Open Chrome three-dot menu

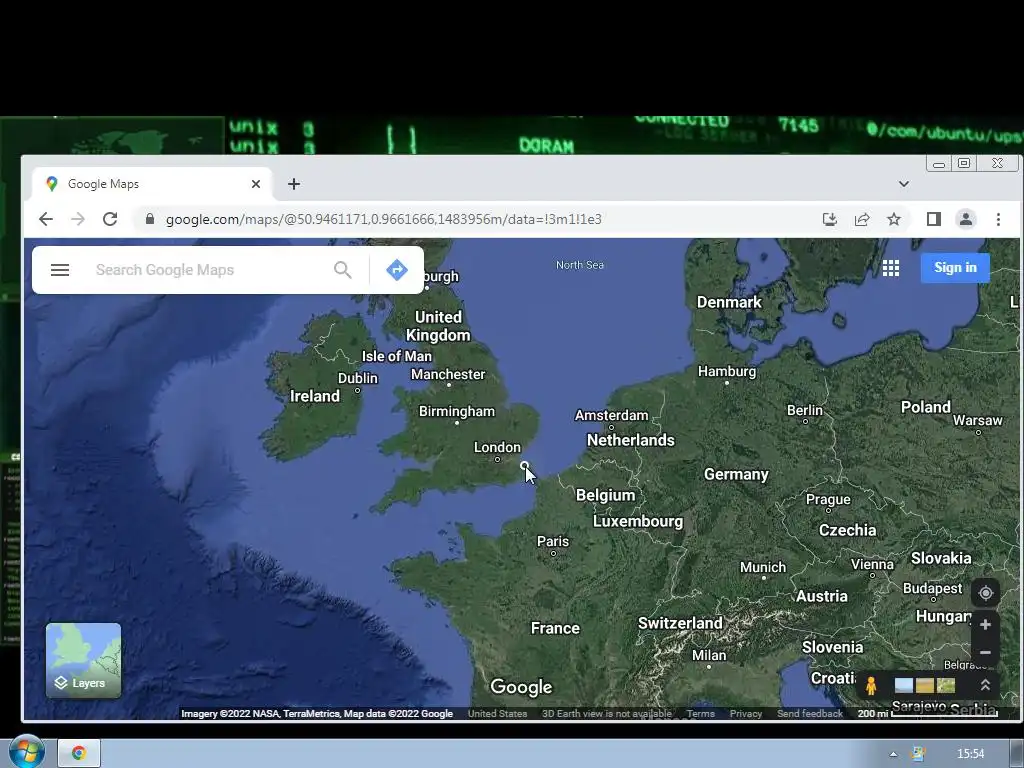click(998, 219)
